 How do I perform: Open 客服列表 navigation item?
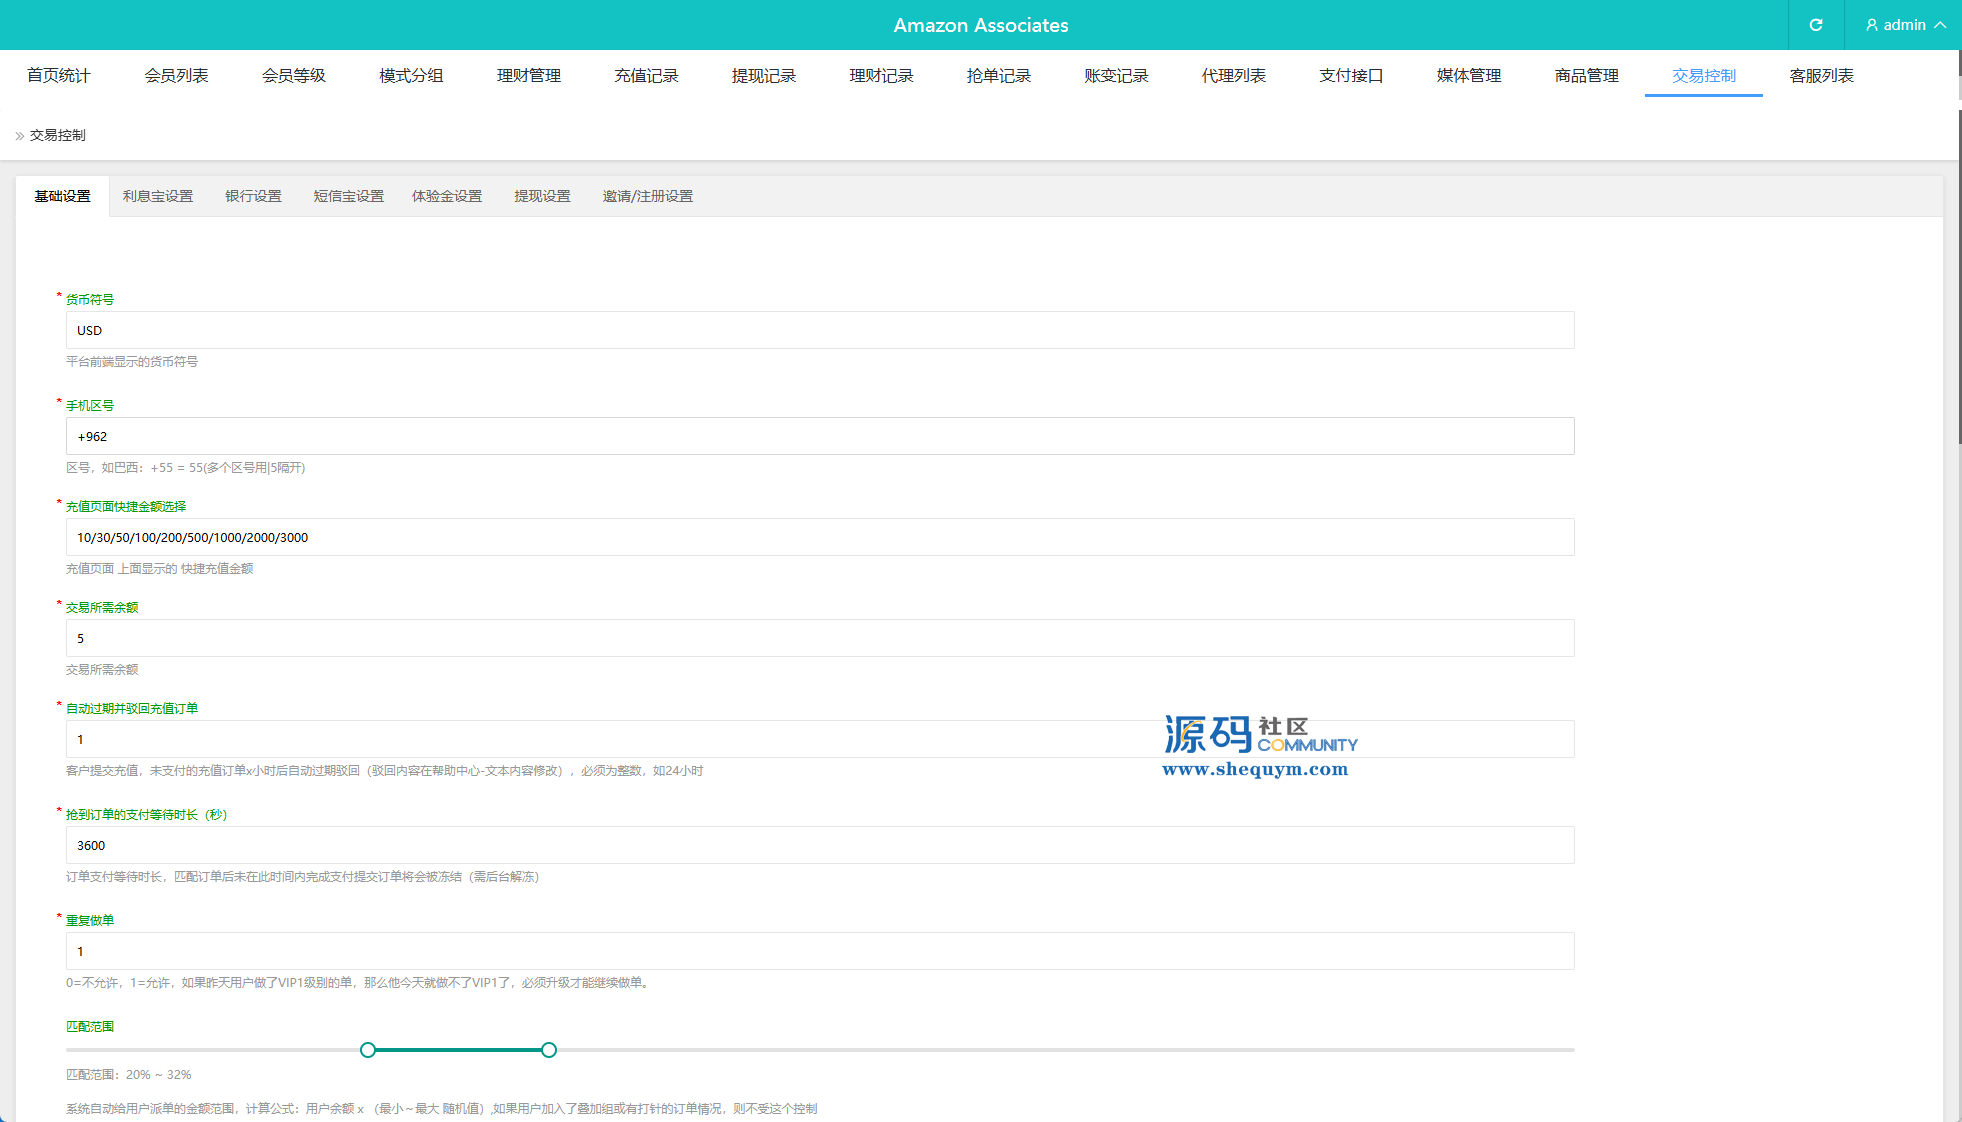pyautogui.click(x=1821, y=76)
